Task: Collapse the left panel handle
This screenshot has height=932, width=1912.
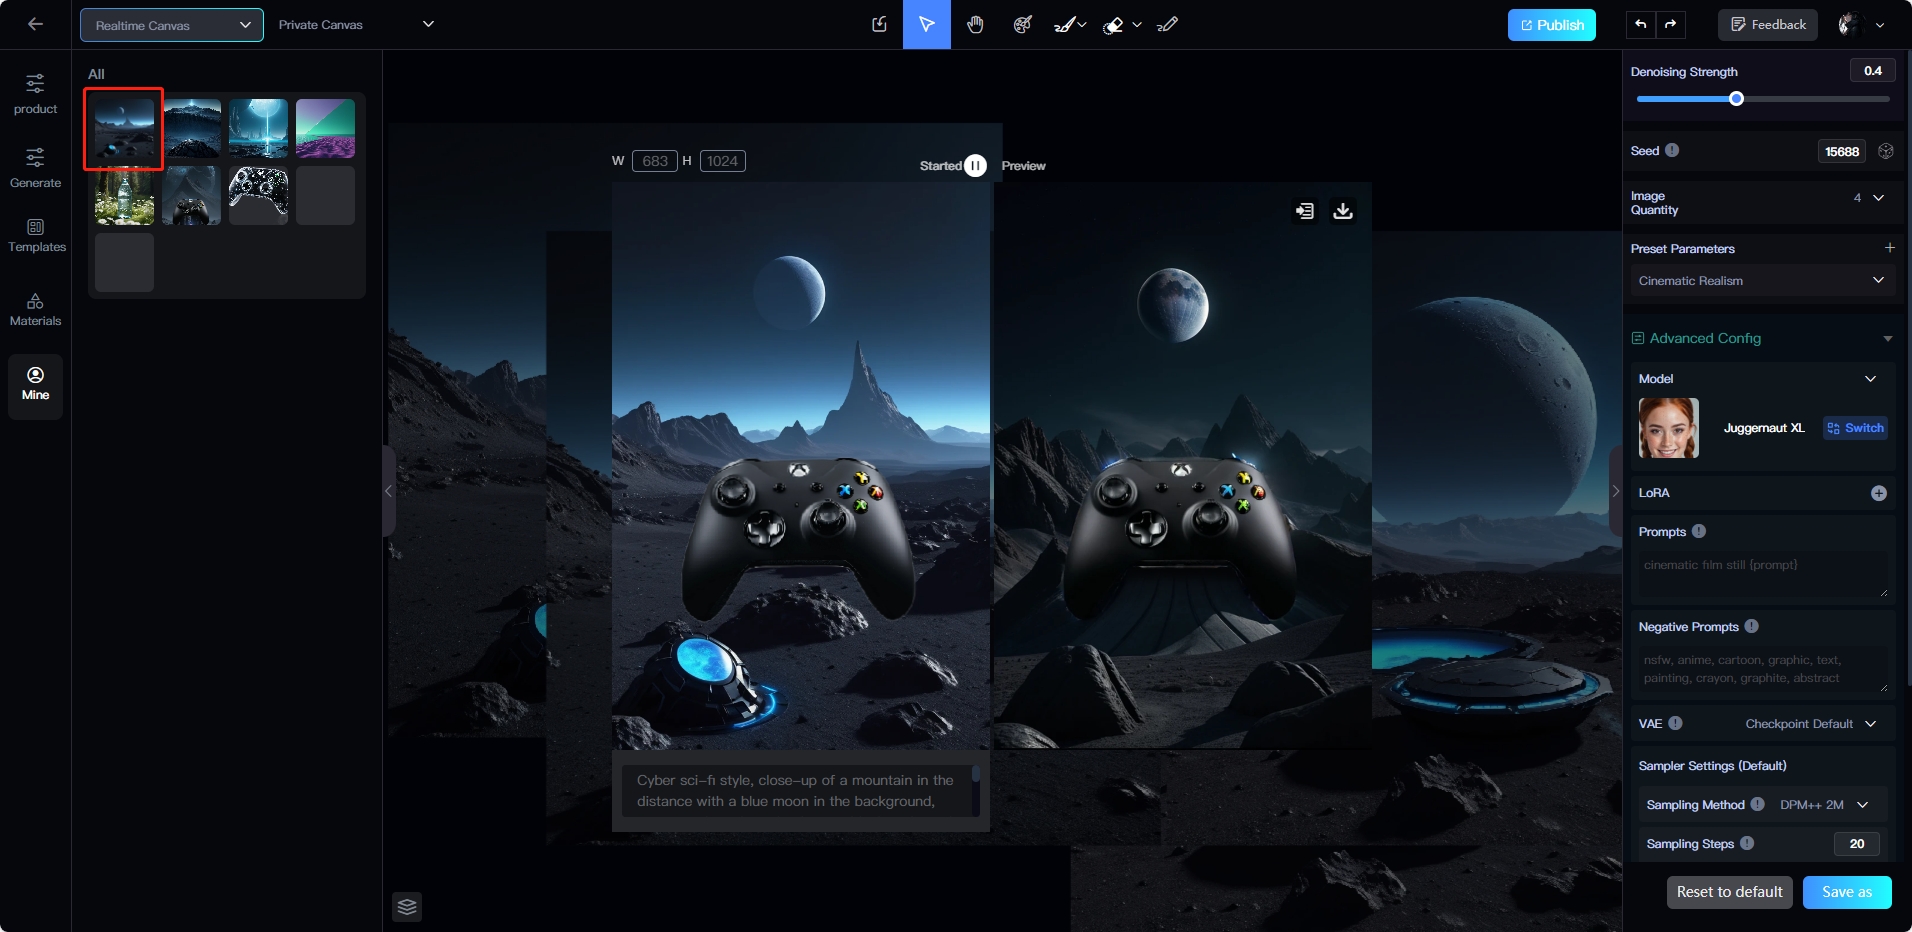Action: pos(389,491)
